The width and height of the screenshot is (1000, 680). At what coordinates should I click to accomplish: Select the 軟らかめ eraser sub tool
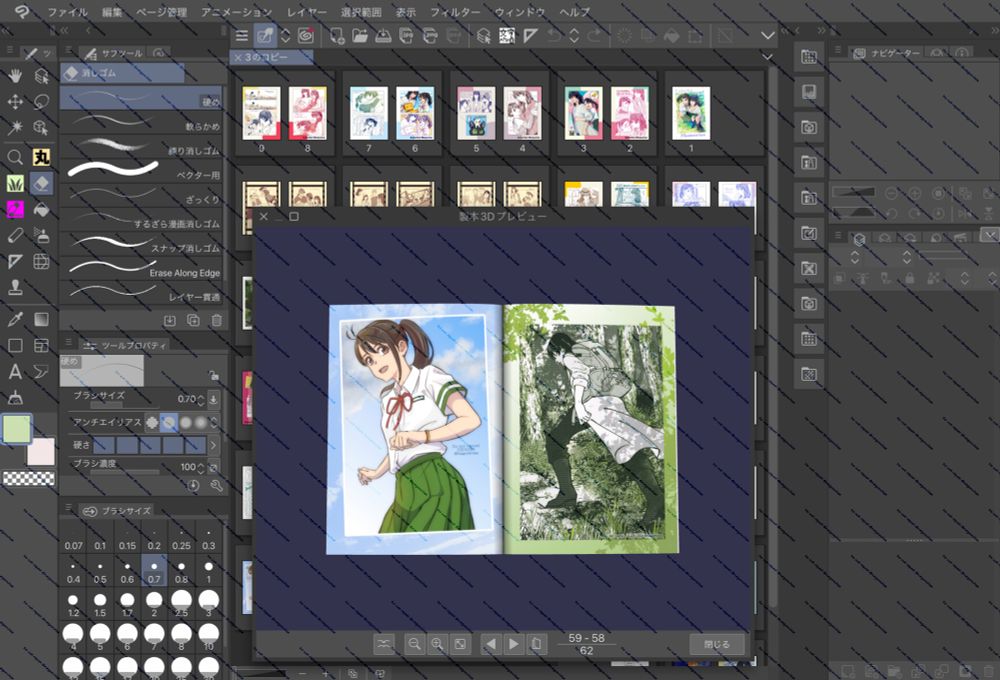(142, 123)
